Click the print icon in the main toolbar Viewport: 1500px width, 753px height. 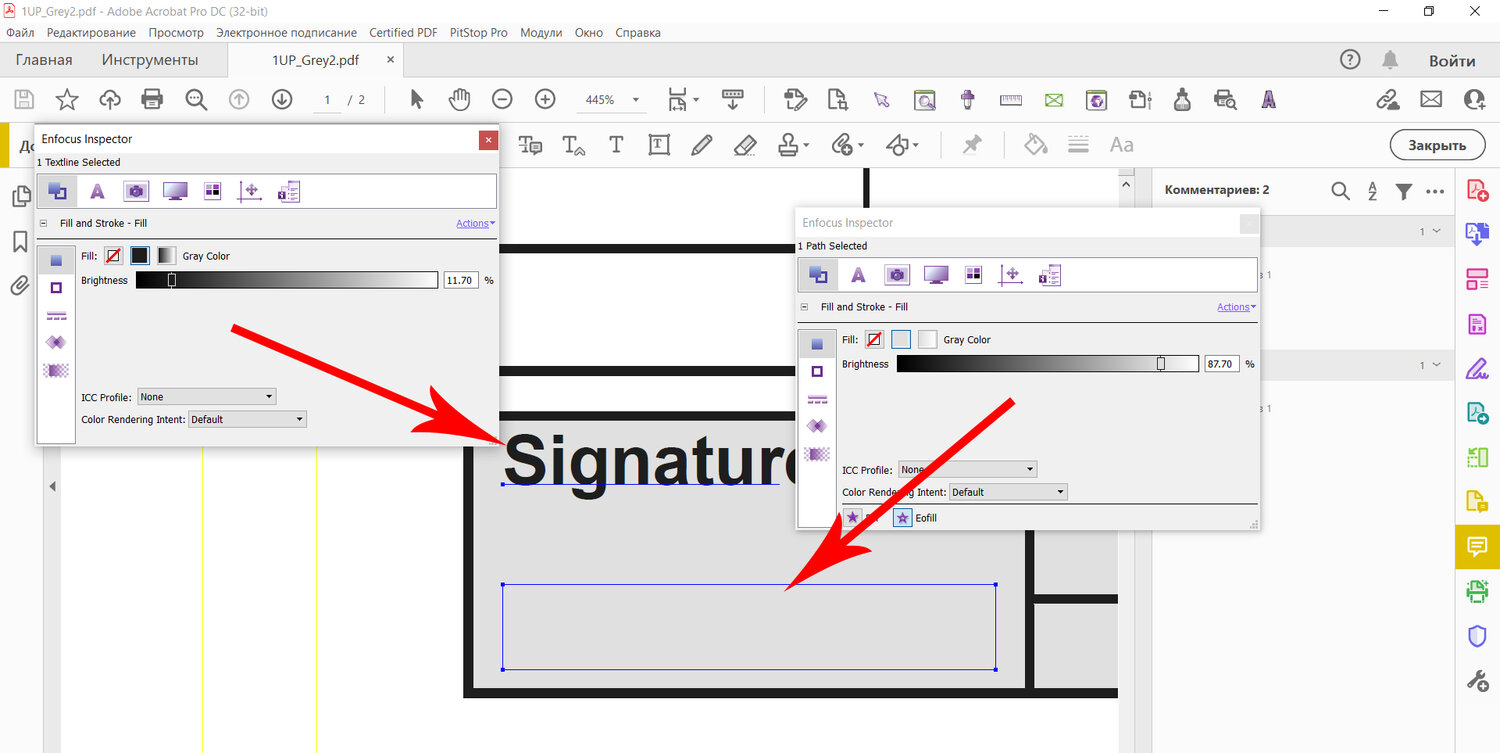(x=152, y=99)
